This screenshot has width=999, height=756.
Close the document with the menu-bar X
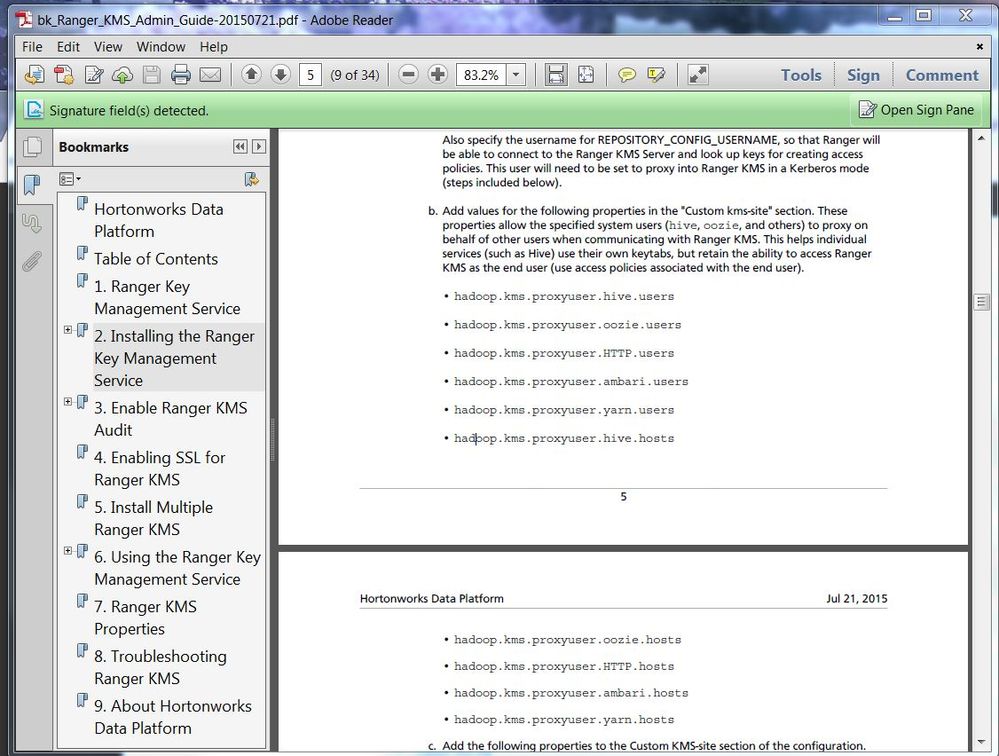click(x=980, y=46)
